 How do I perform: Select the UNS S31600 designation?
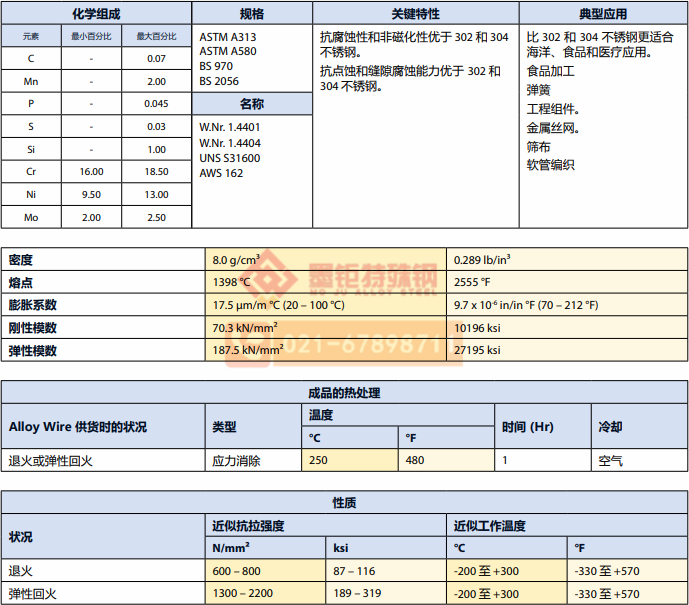point(230,158)
